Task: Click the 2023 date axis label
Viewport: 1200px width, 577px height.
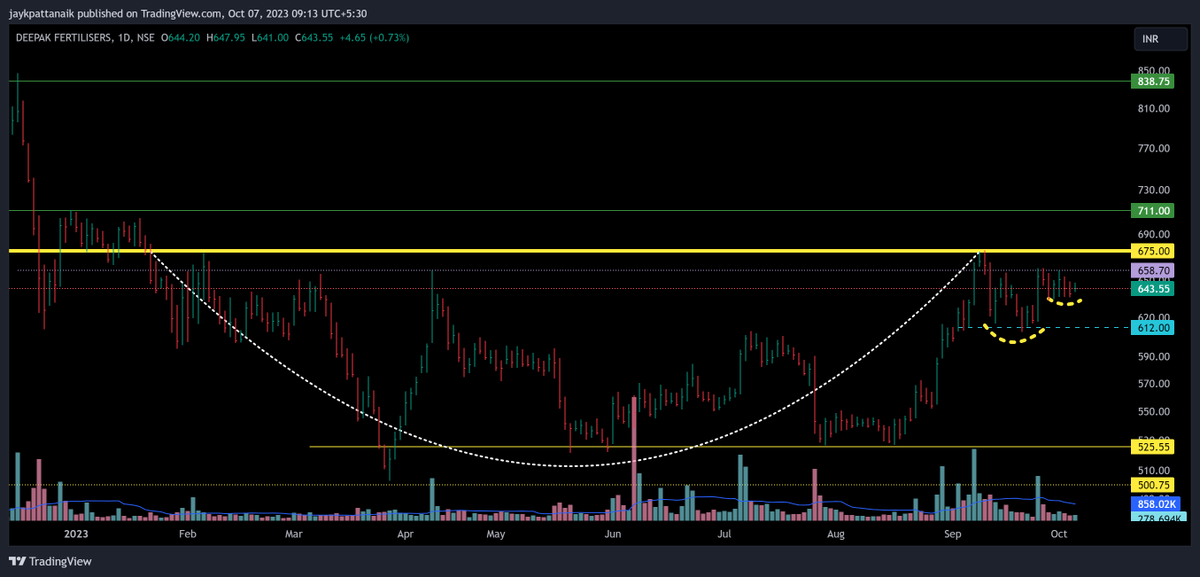Action: tap(77, 535)
